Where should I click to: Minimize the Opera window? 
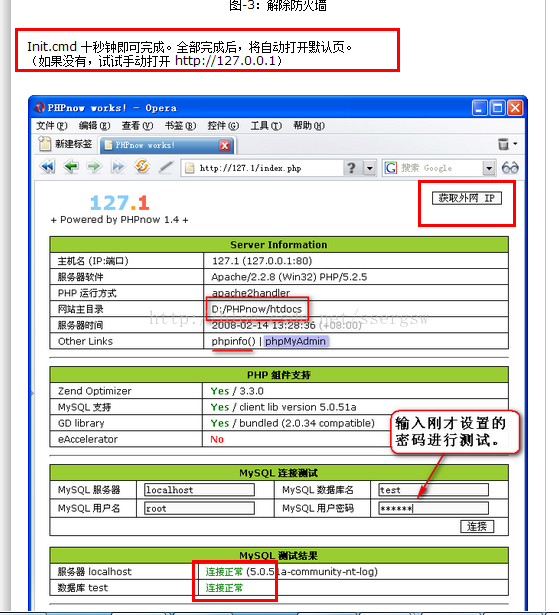click(x=479, y=107)
